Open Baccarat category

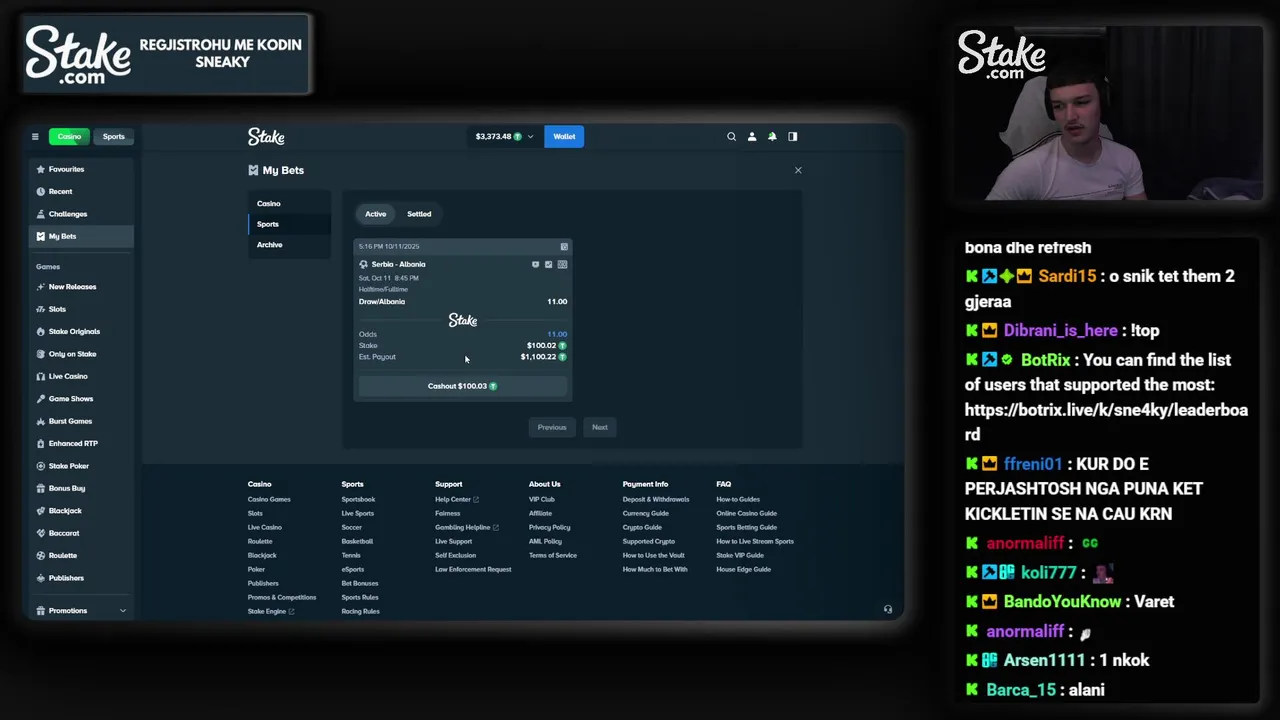click(81, 533)
